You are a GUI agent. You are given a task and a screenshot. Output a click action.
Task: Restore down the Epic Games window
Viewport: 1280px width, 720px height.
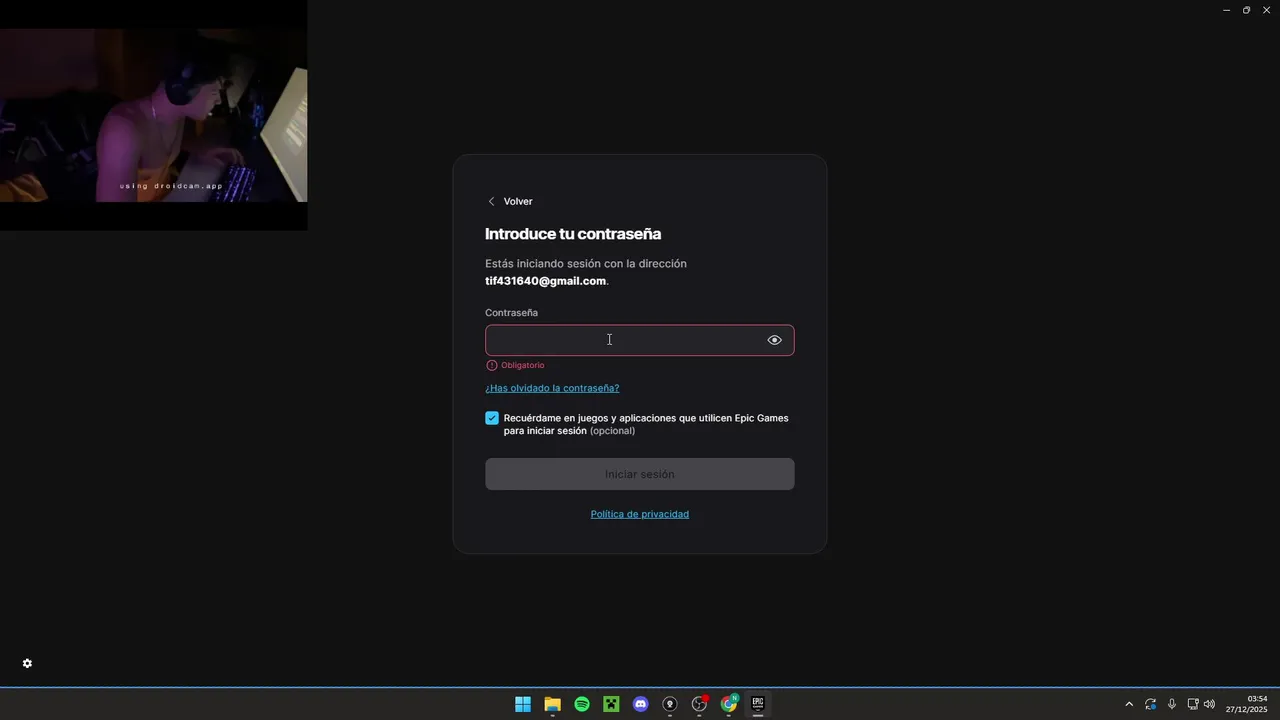tap(1246, 10)
